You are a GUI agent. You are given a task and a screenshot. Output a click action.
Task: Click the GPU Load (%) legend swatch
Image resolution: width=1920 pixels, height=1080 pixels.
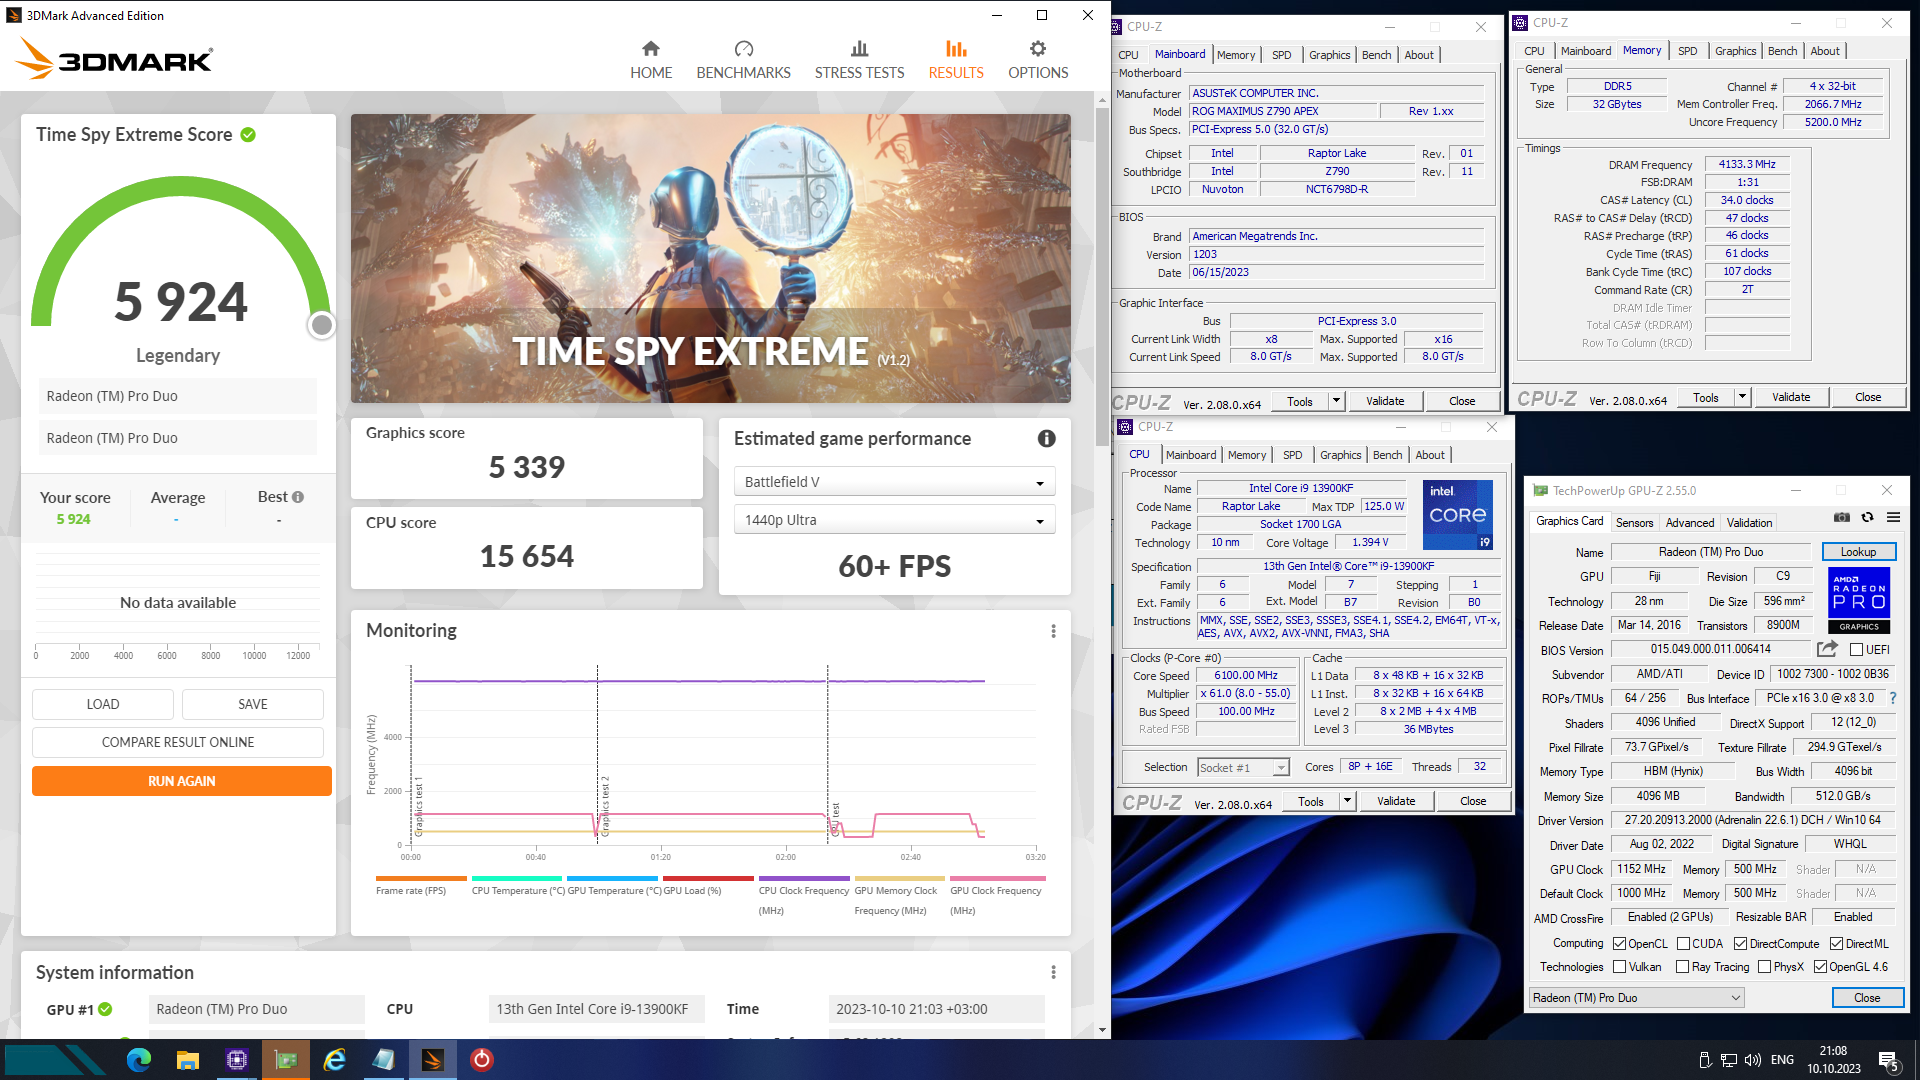coord(708,878)
